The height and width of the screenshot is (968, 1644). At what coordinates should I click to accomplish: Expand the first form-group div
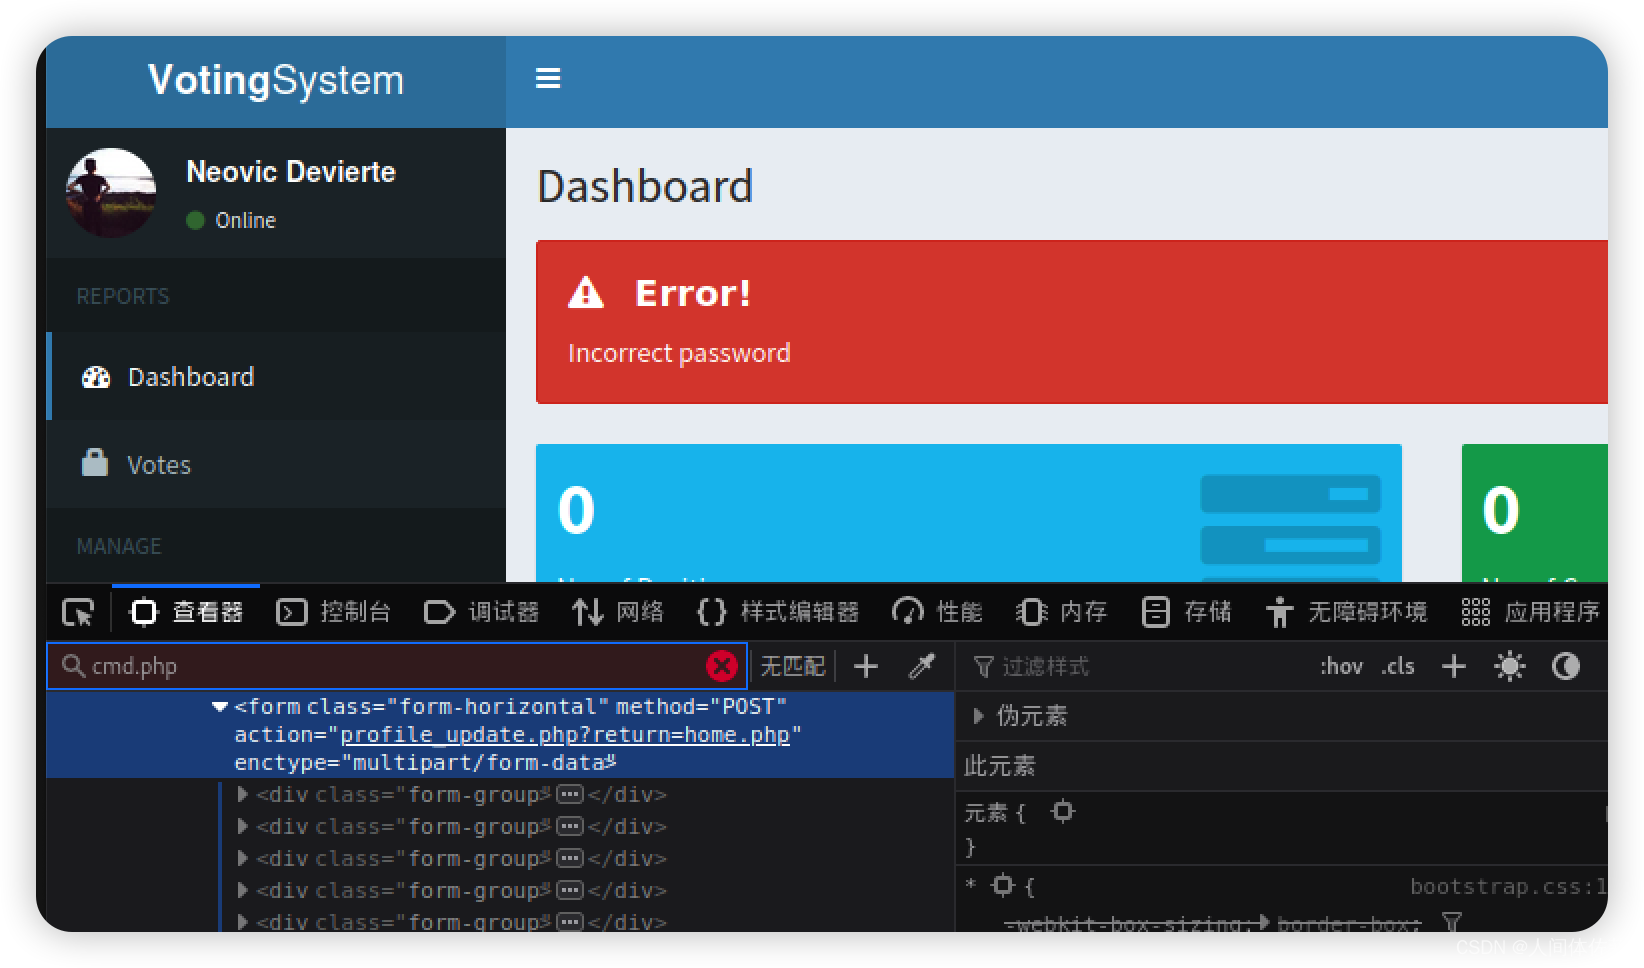pos(242,795)
